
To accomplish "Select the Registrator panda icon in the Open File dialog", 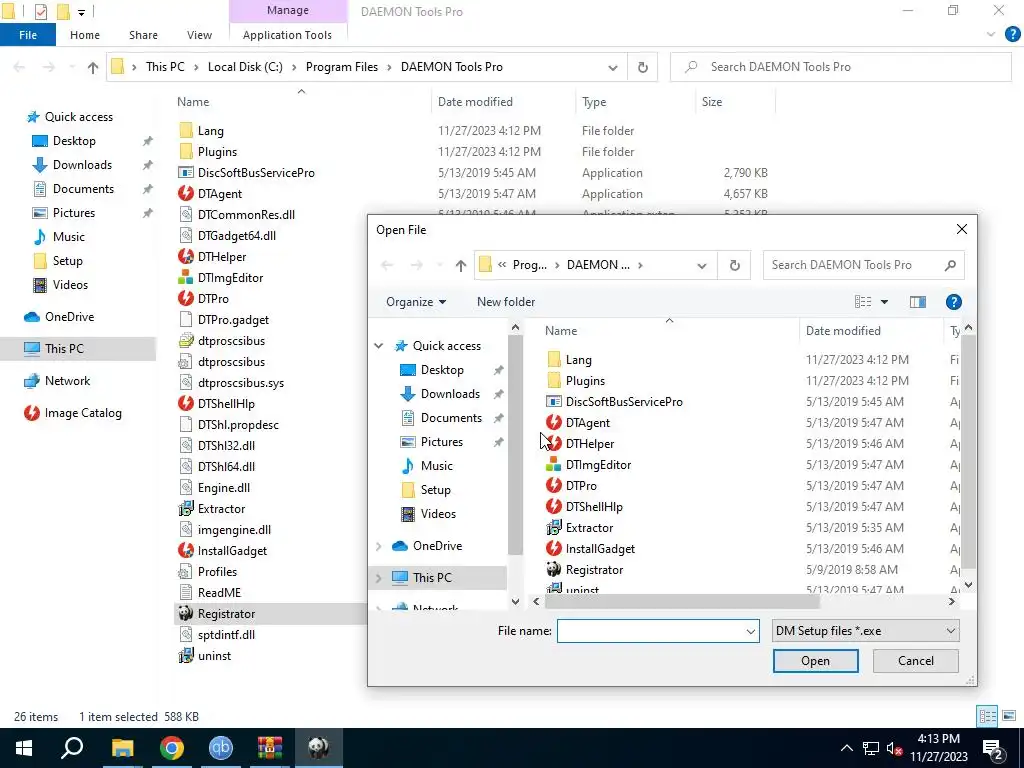I will pos(554,569).
